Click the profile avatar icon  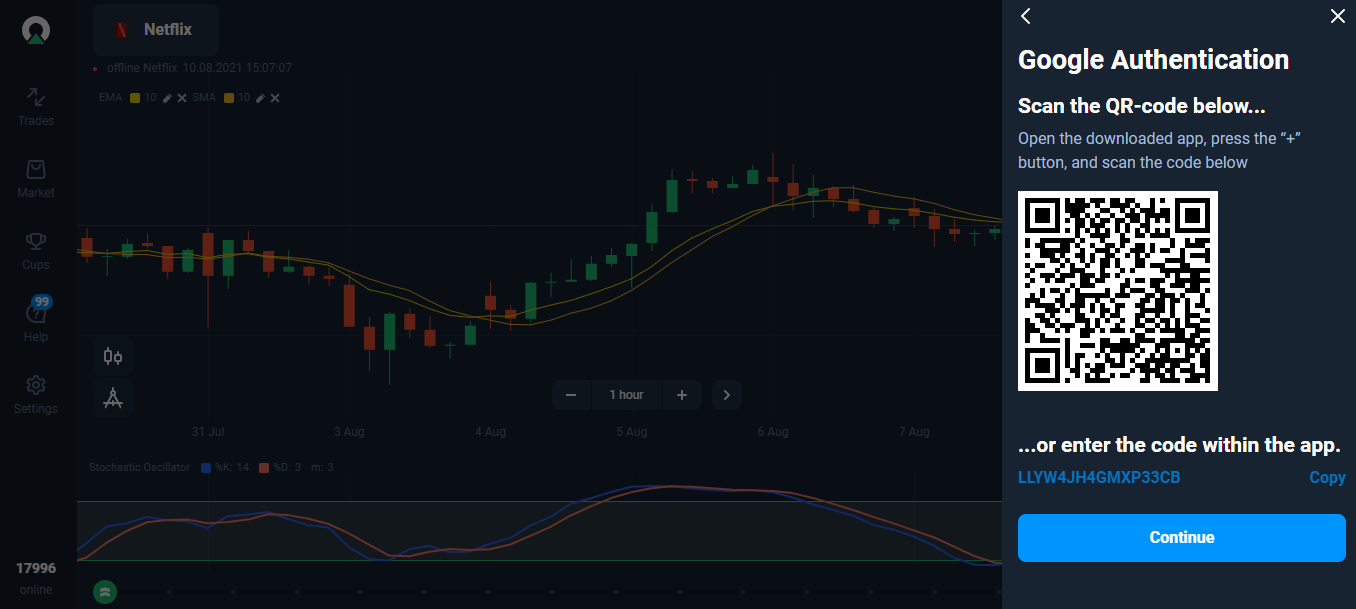[36, 31]
